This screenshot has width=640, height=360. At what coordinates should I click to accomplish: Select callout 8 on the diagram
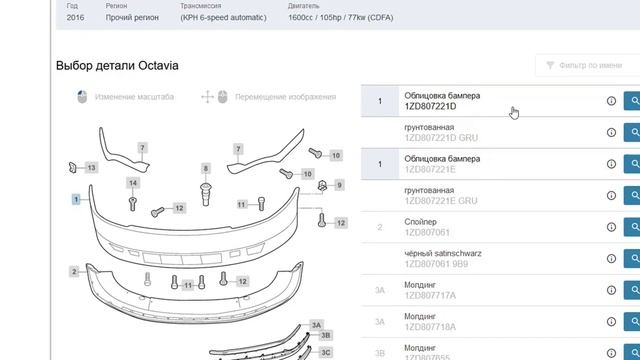pos(206,168)
